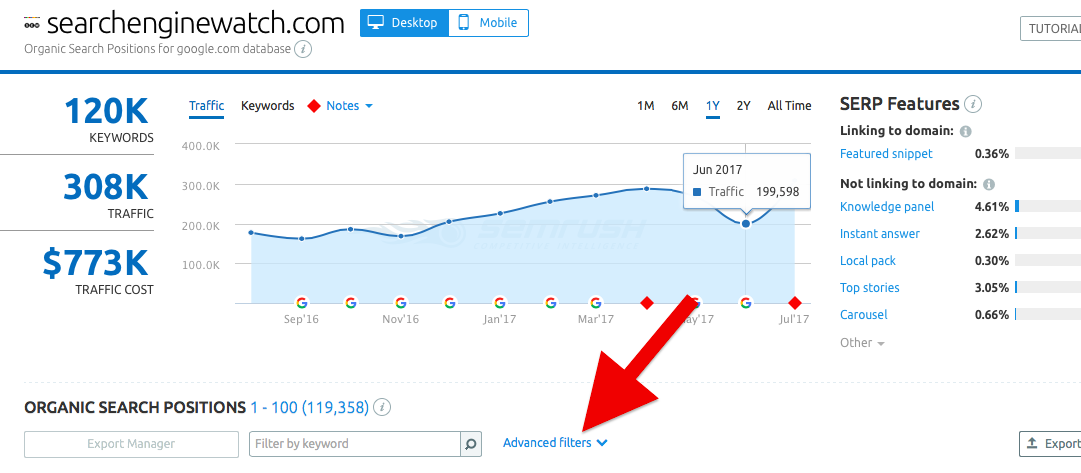Click Google update icon below Jun 2017 point
Viewport: 1081px width, 473px height.
[x=745, y=302]
